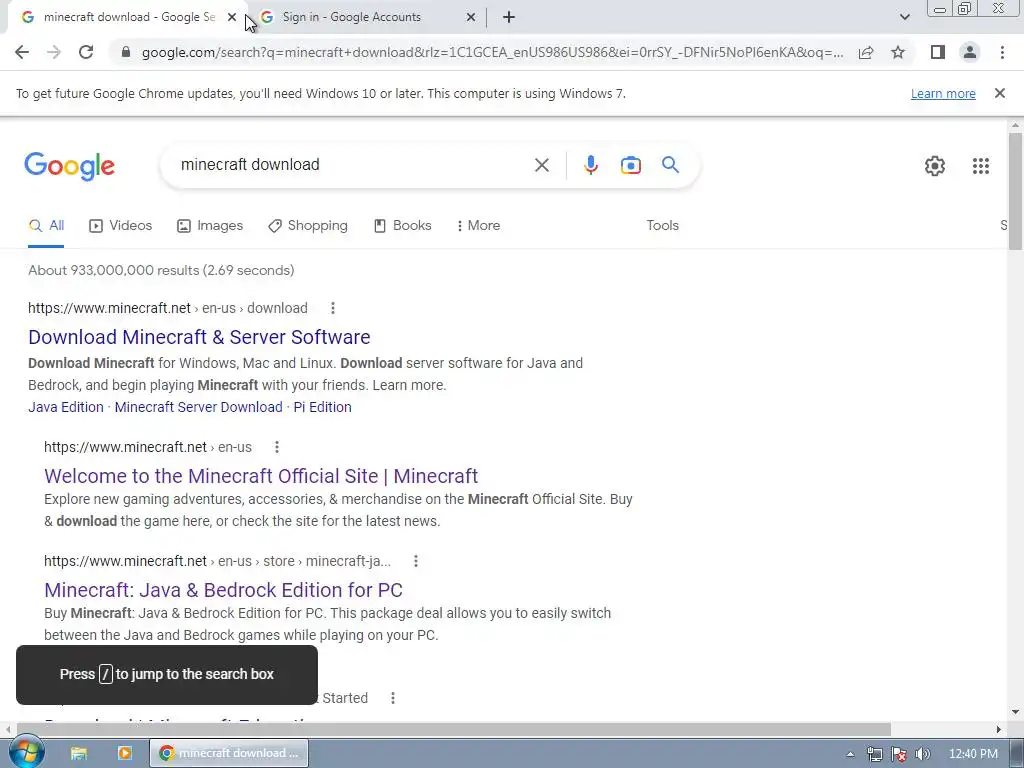Open a new tab with the plus button
1024x768 pixels.
click(509, 17)
